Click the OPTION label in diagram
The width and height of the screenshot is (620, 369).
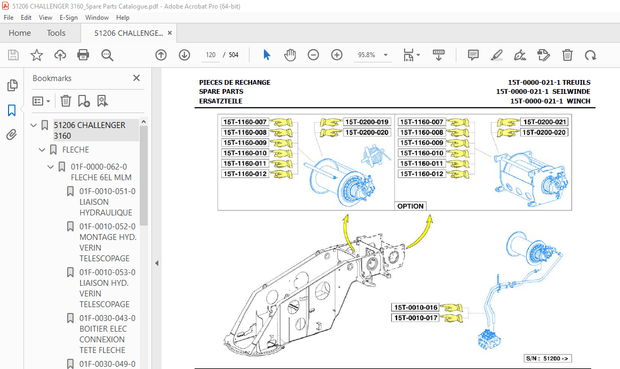point(410,206)
